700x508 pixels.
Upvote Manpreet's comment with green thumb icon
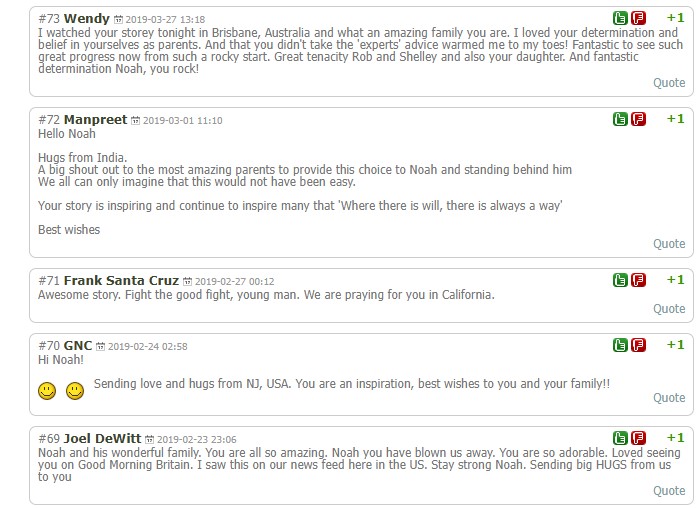pyautogui.click(x=621, y=119)
